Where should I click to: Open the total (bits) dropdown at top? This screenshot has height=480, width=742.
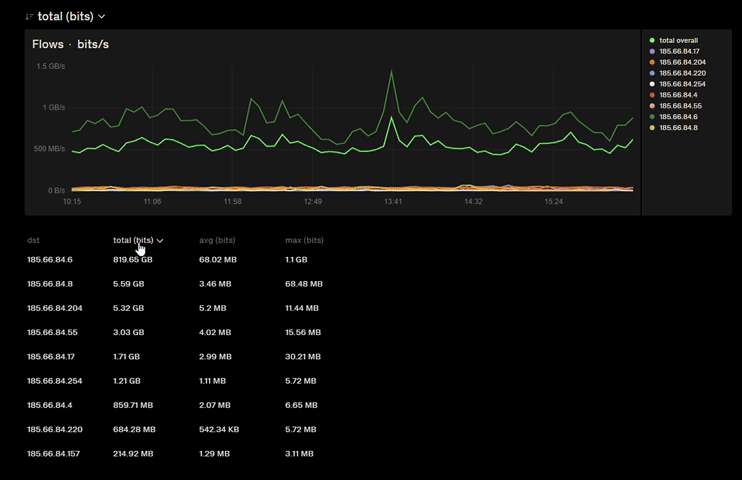[71, 17]
